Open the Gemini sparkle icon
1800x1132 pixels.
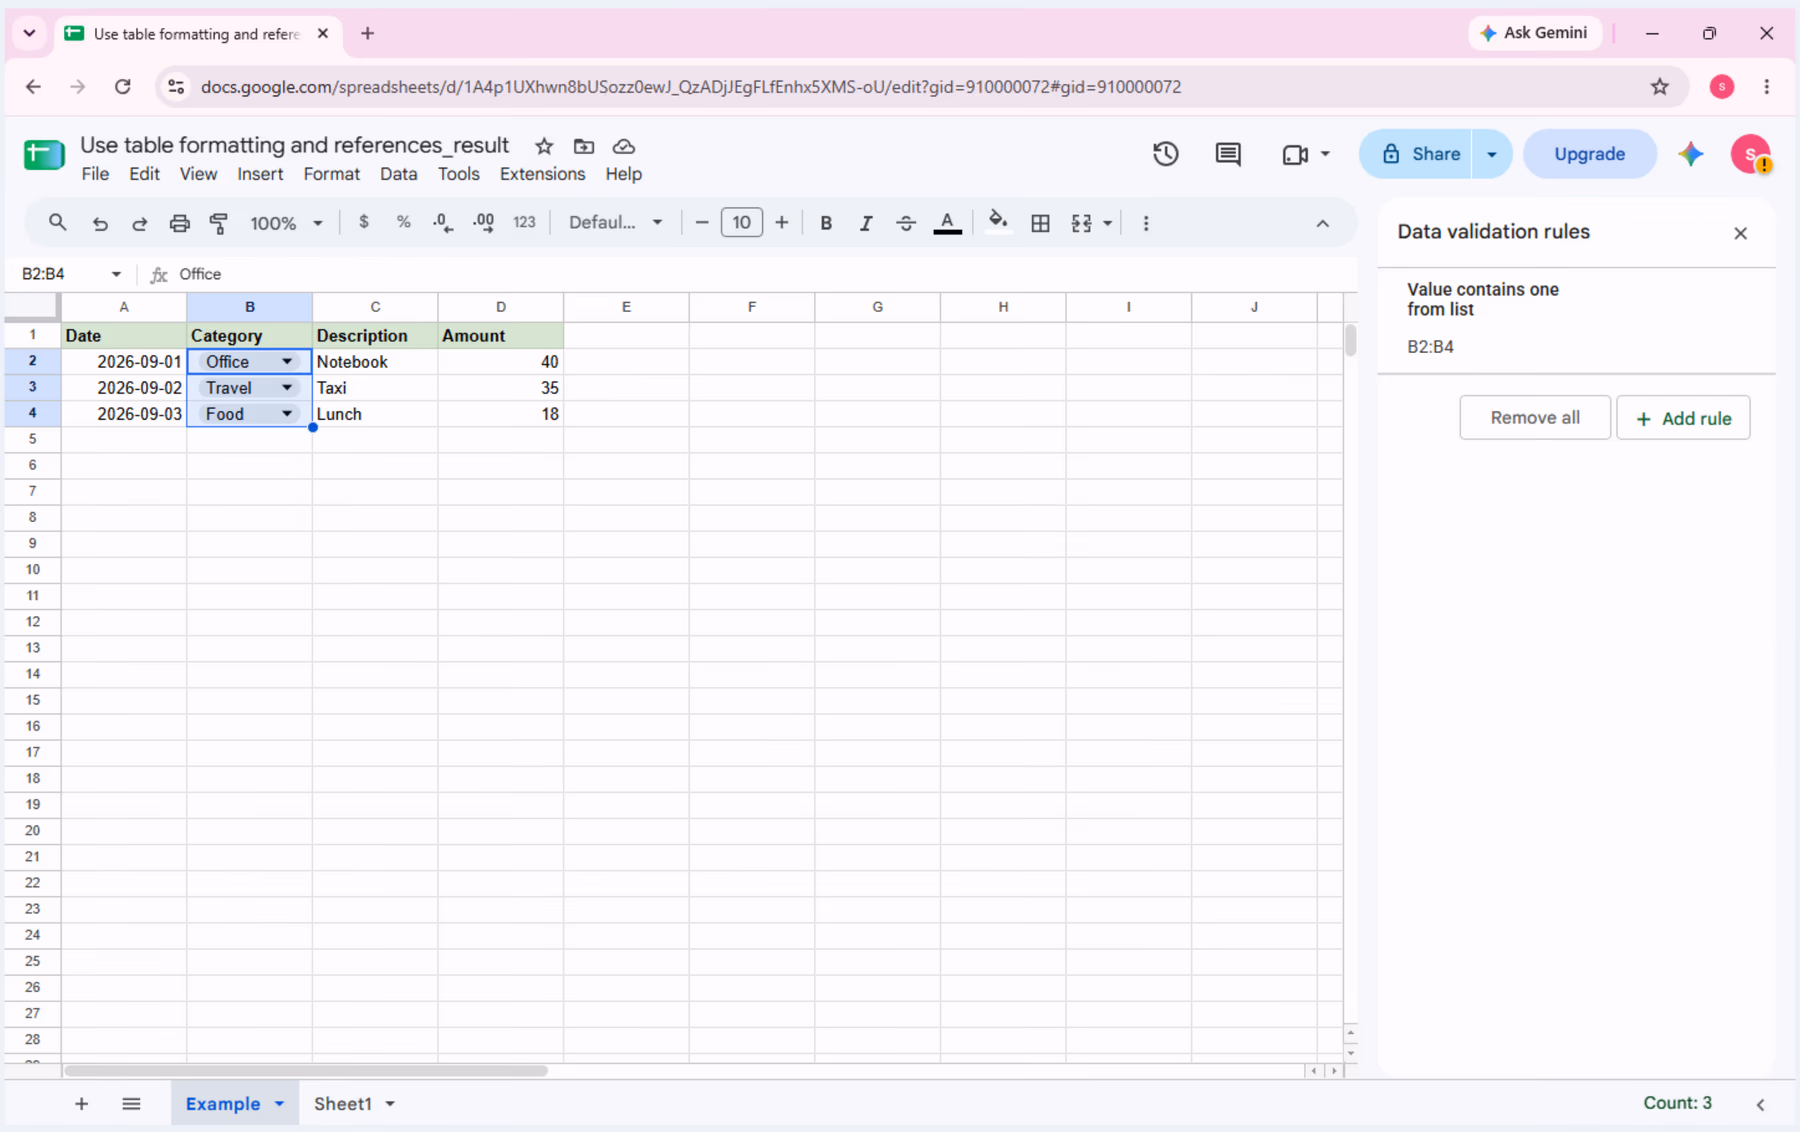pyautogui.click(x=1691, y=154)
